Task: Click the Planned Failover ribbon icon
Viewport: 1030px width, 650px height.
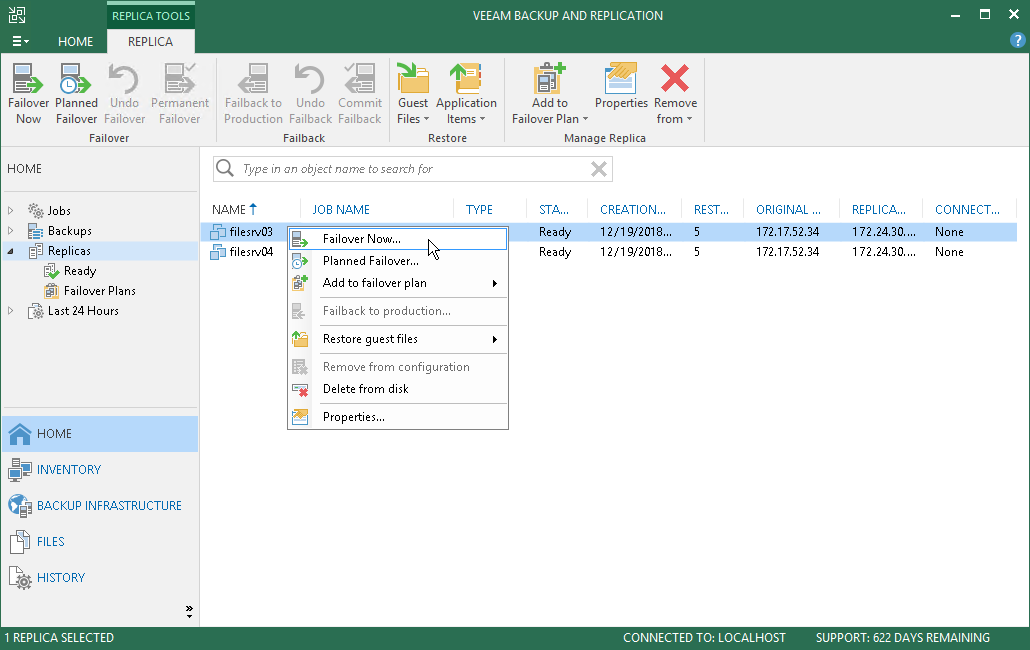Action: (x=76, y=93)
